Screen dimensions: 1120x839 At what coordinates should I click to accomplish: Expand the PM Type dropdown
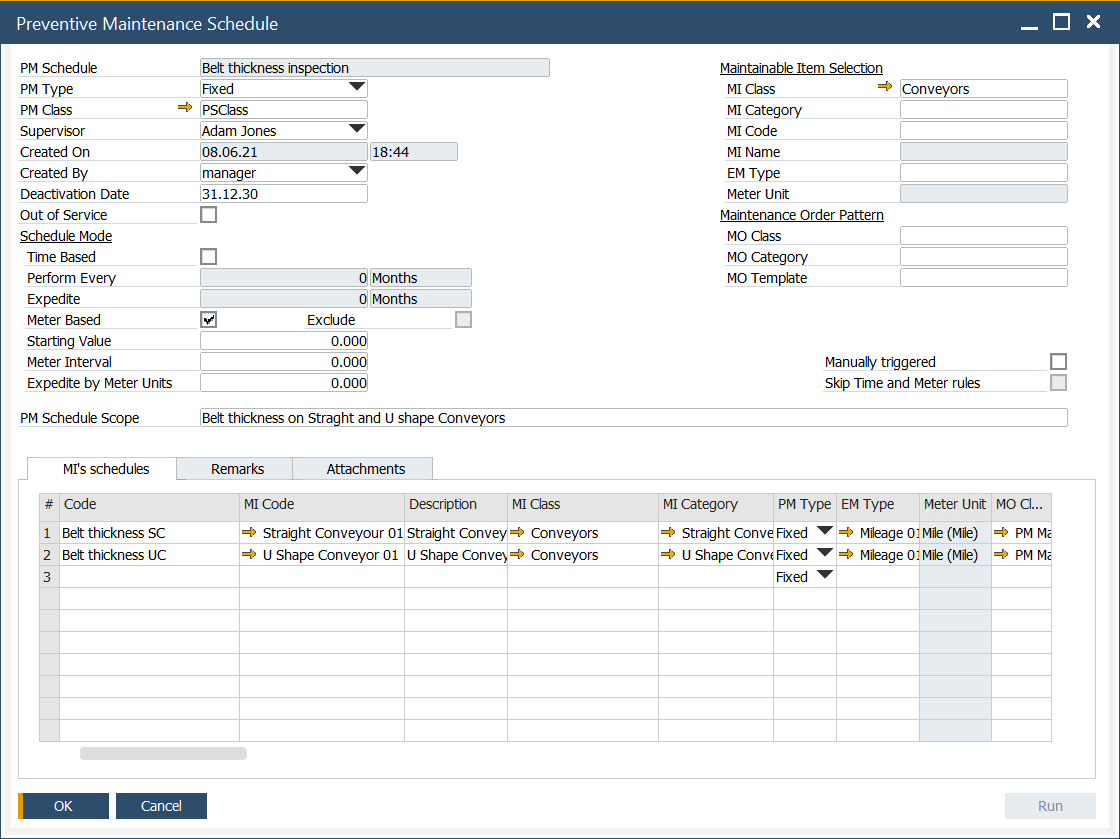point(357,88)
